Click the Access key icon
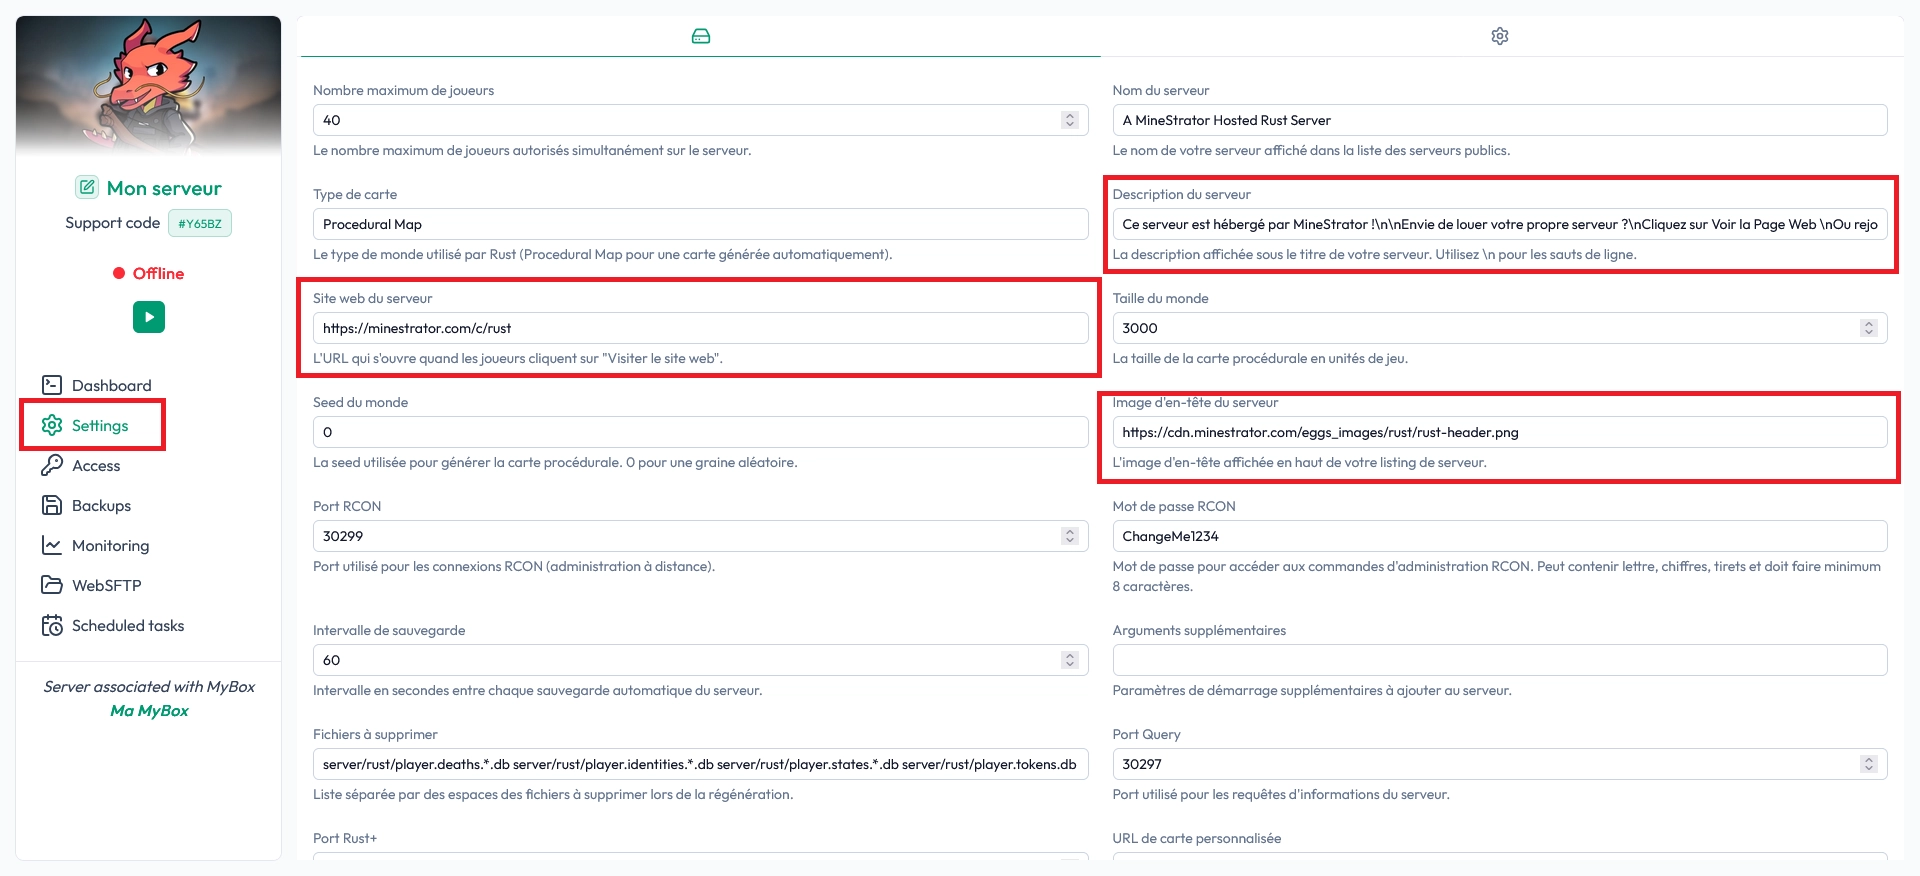1920x876 pixels. 52,465
